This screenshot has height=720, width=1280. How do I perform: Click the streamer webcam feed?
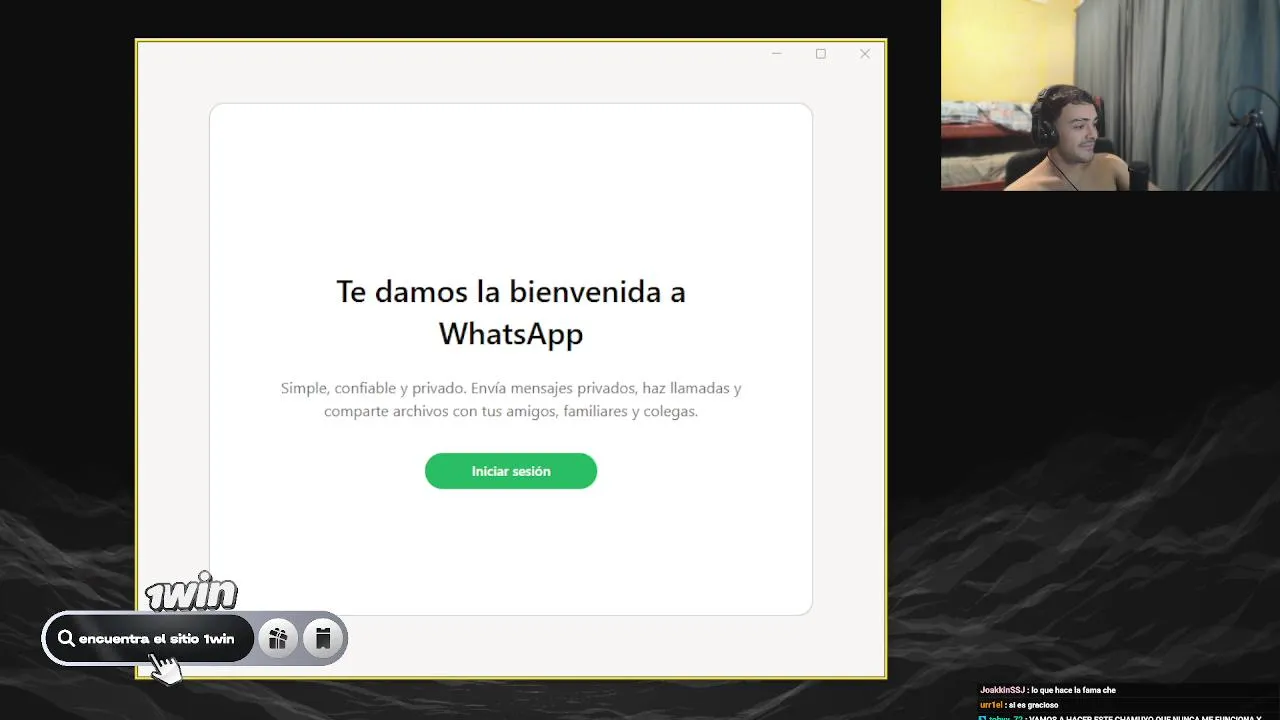1110,95
